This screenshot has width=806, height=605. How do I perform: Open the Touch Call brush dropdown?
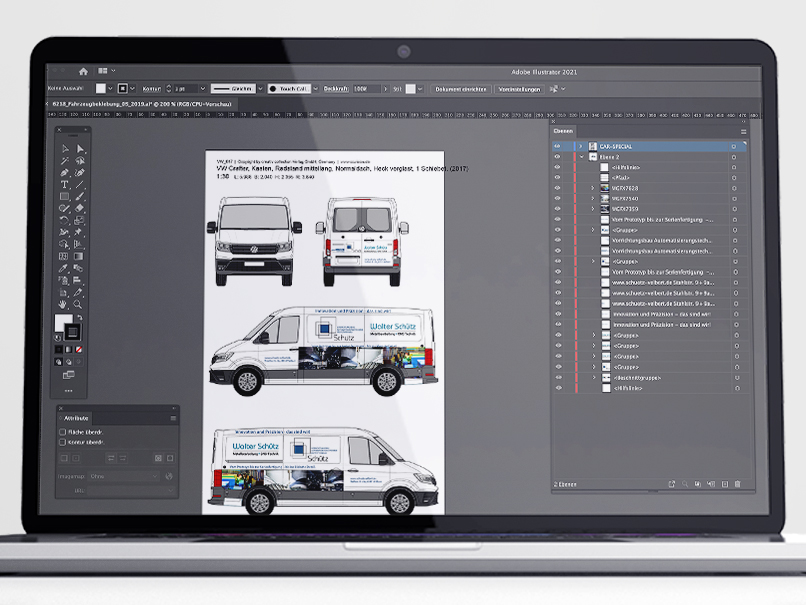(x=316, y=88)
